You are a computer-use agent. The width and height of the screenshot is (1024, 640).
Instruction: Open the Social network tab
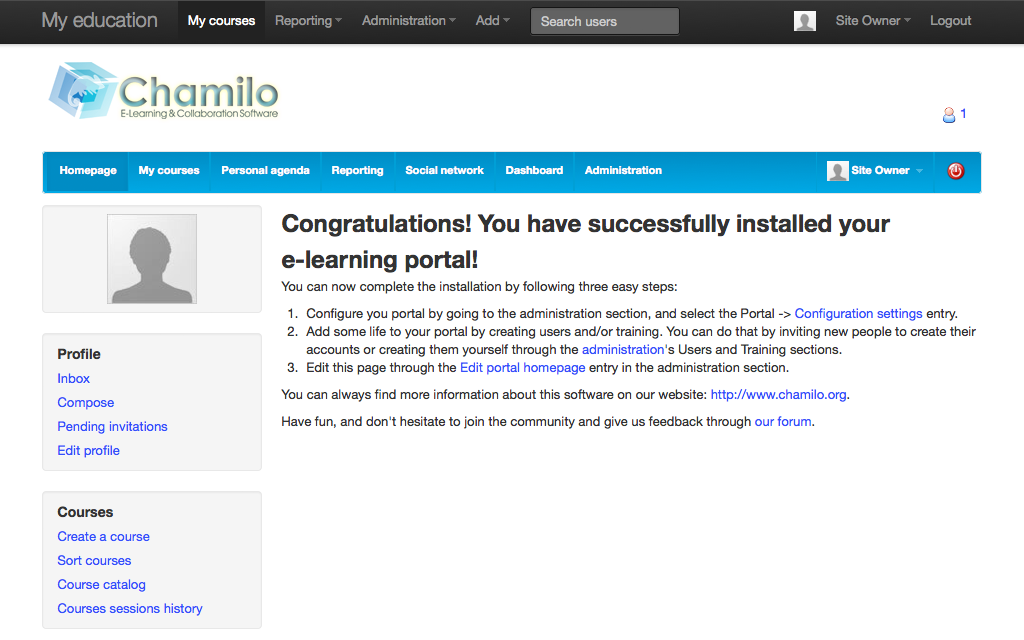[x=444, y=171]
